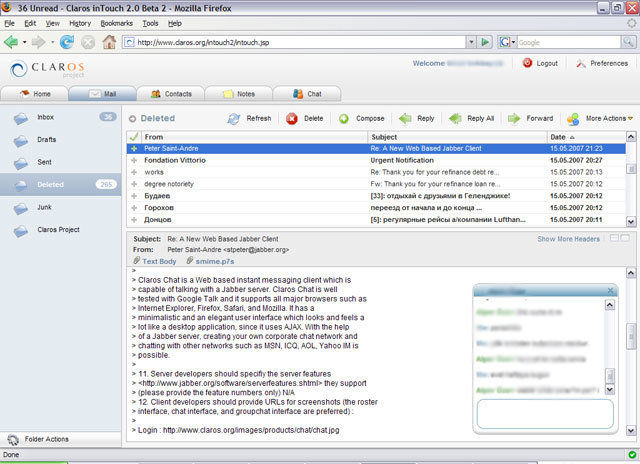
Task: Click the chat popup message input box
Action: pyautogui.click(x=545, y=414)
